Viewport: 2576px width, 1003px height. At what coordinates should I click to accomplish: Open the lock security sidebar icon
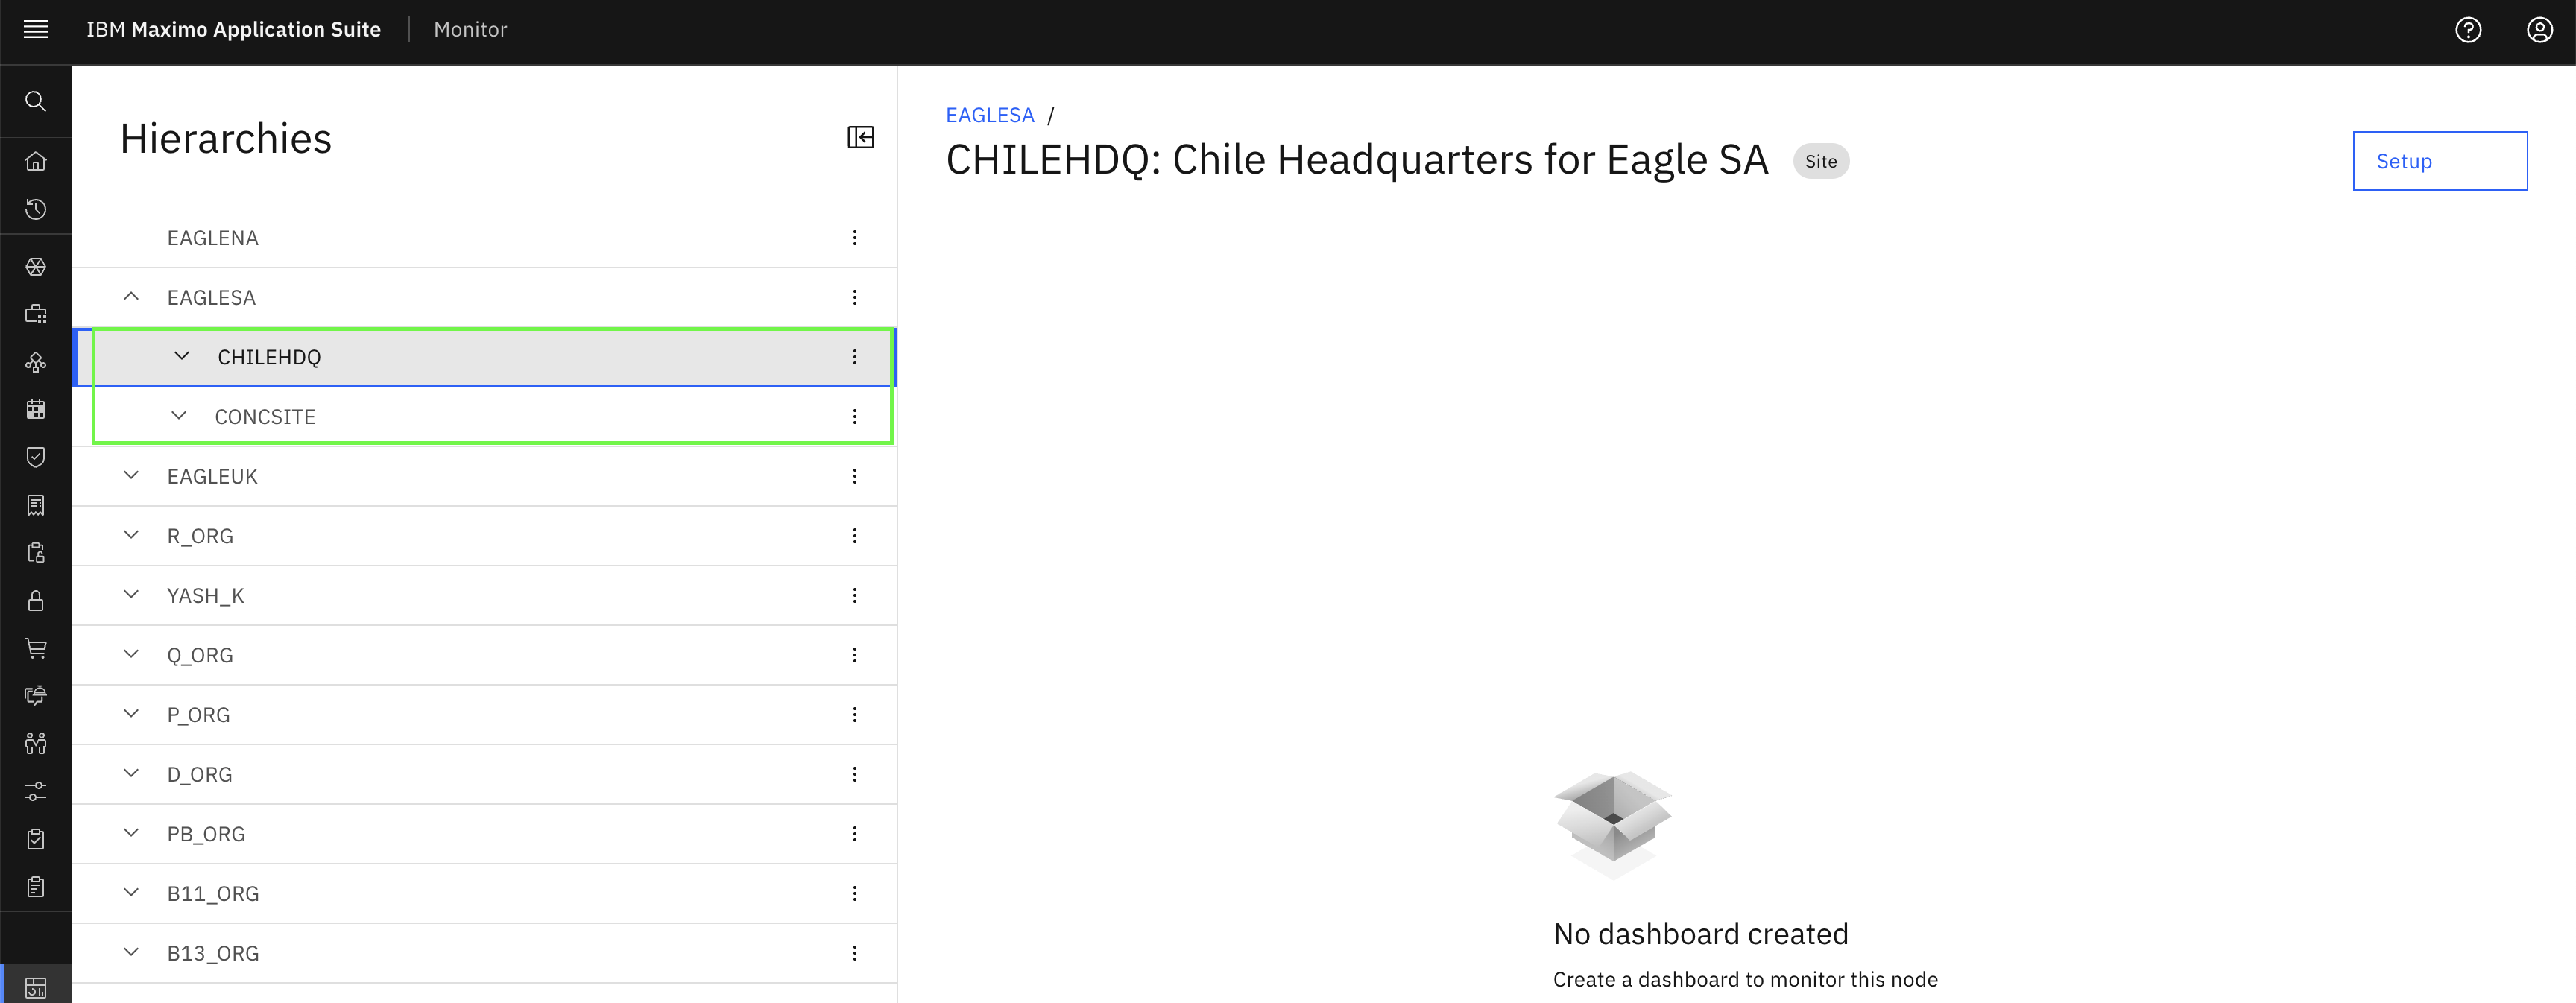click(36, 600)
